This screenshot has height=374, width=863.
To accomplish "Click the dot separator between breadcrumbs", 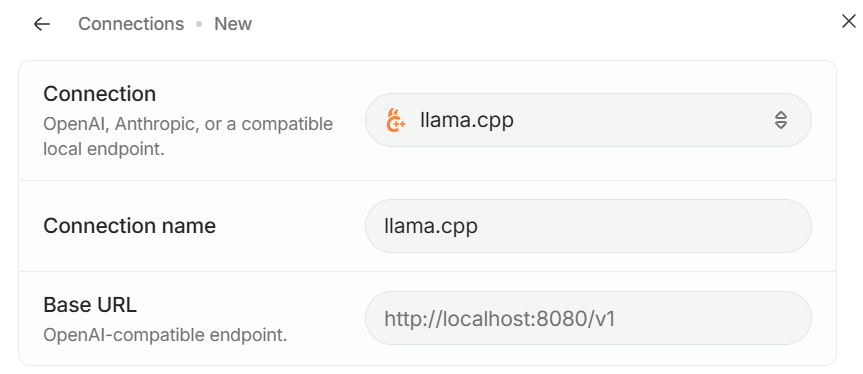I will (x=199, y=24).
